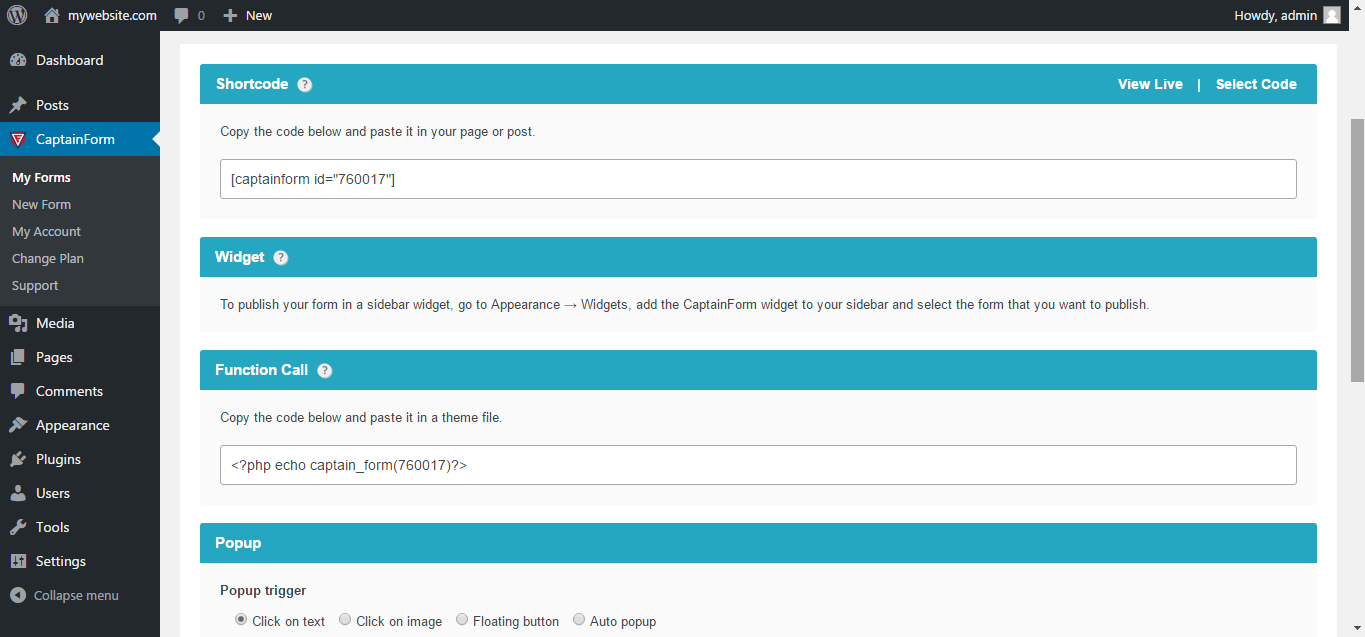1365x637 pixels.
Task: Open the Settings menu label
Action: [x=61, y=561]
